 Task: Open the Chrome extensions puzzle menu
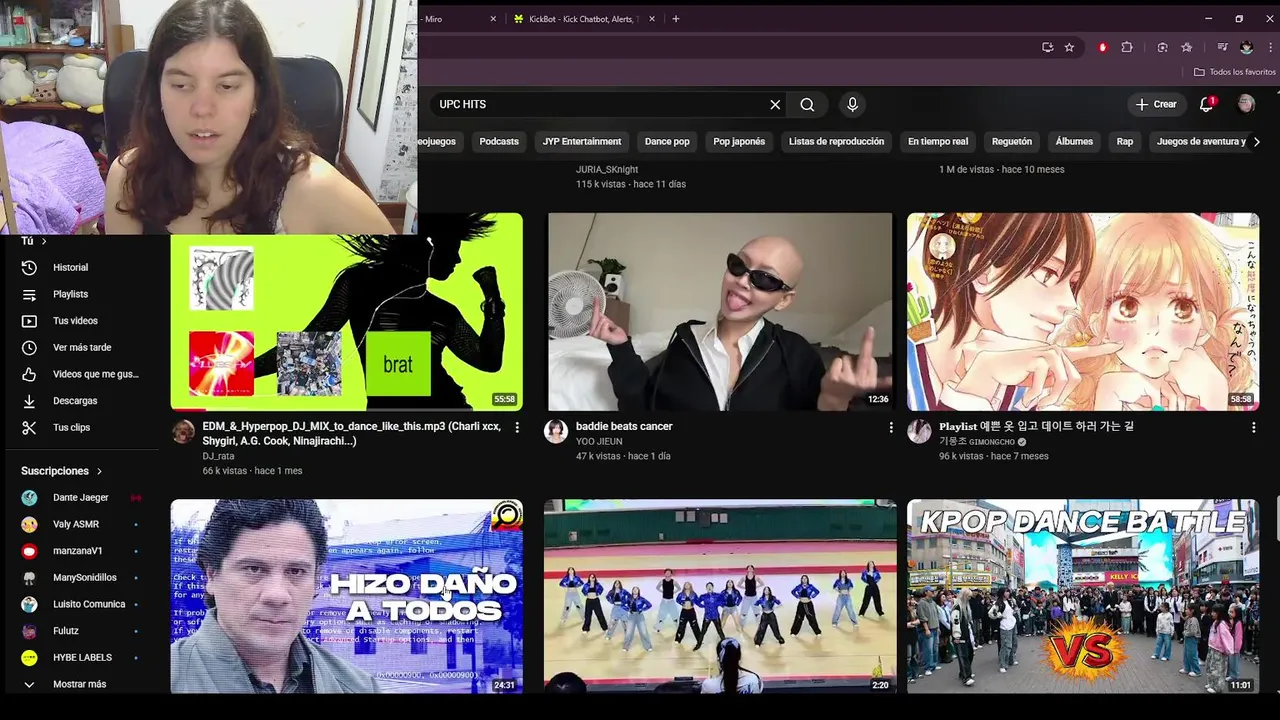coord(1127,47)
